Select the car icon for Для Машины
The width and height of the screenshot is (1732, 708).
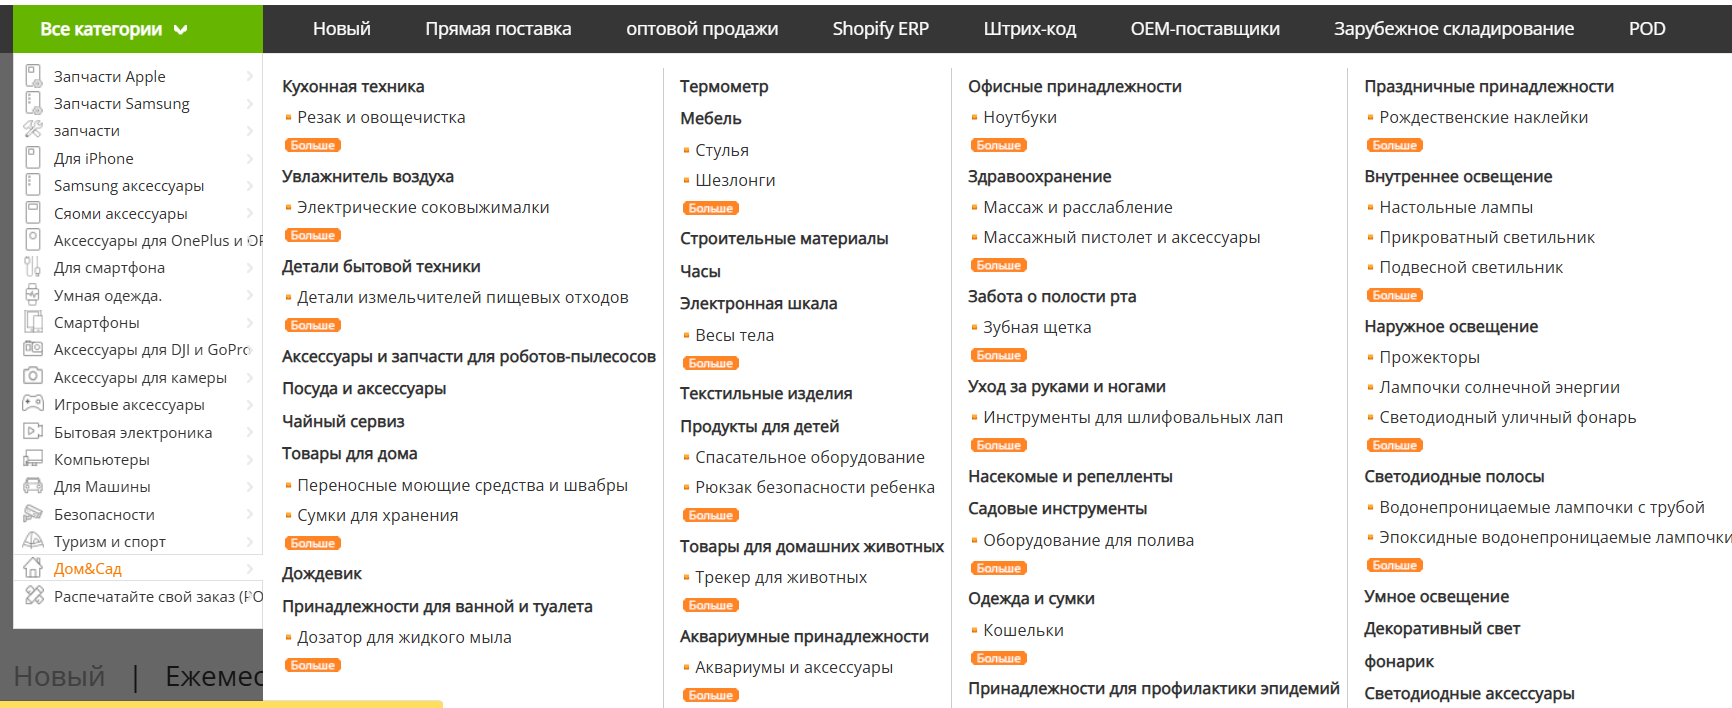[x=33, y=486]
